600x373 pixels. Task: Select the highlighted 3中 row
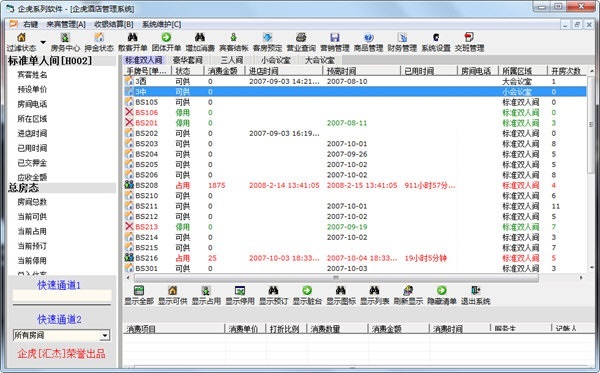coord(355,92)
